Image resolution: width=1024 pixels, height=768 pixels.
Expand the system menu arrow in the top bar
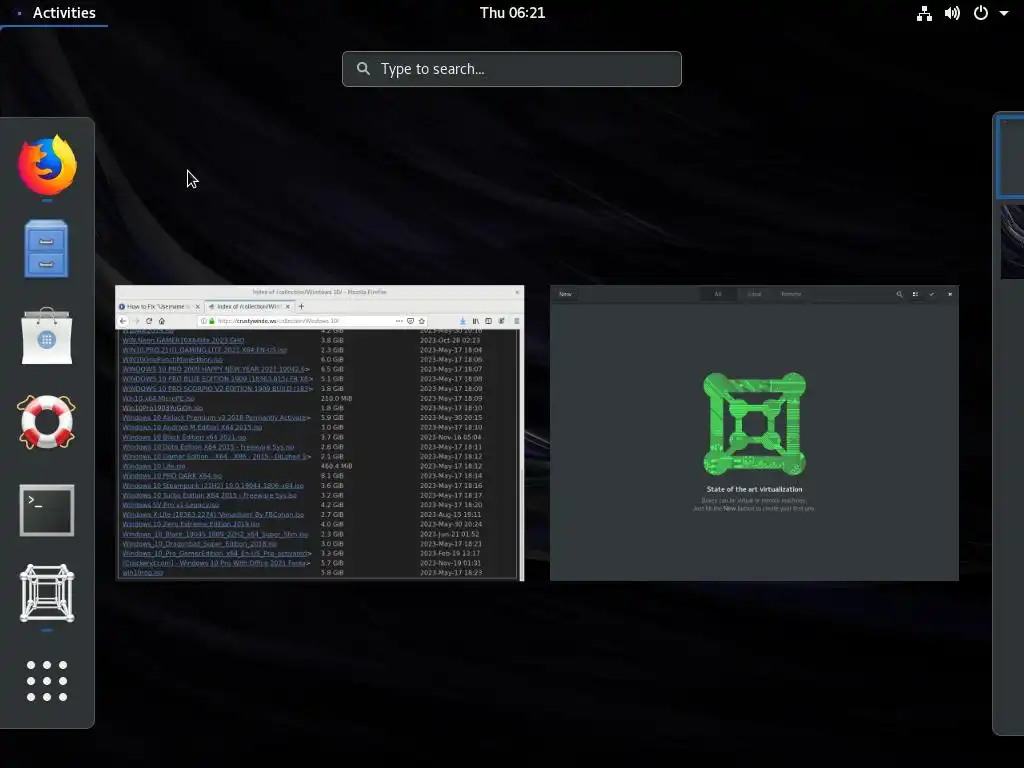click(x=1004, y=13)
